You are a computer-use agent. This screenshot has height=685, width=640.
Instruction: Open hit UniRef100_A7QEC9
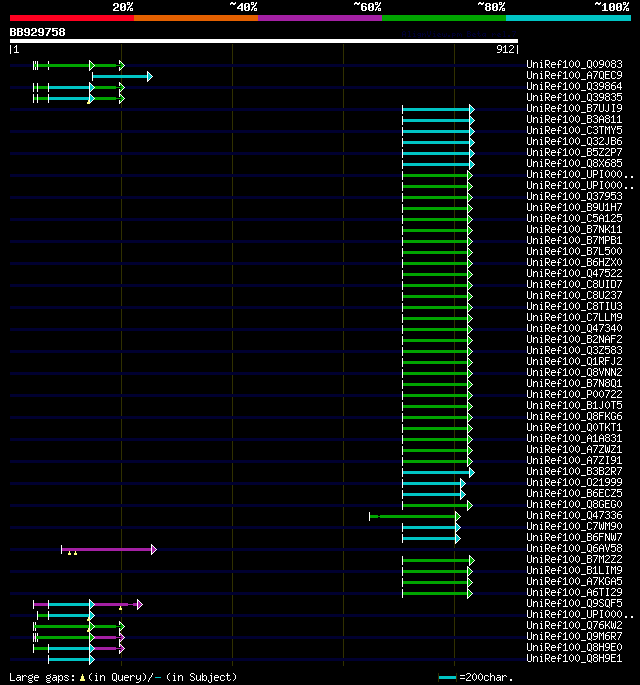(574, 76)
